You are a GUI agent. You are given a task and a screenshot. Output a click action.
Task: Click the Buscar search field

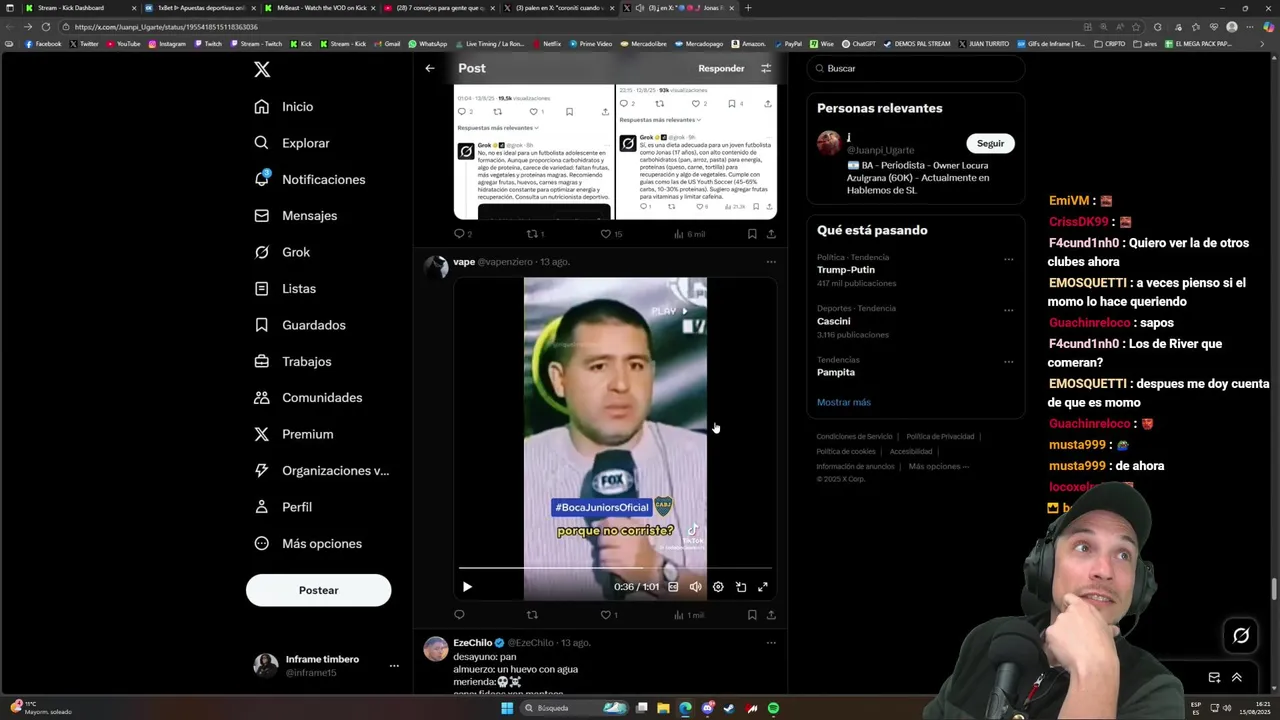point(916,68)
